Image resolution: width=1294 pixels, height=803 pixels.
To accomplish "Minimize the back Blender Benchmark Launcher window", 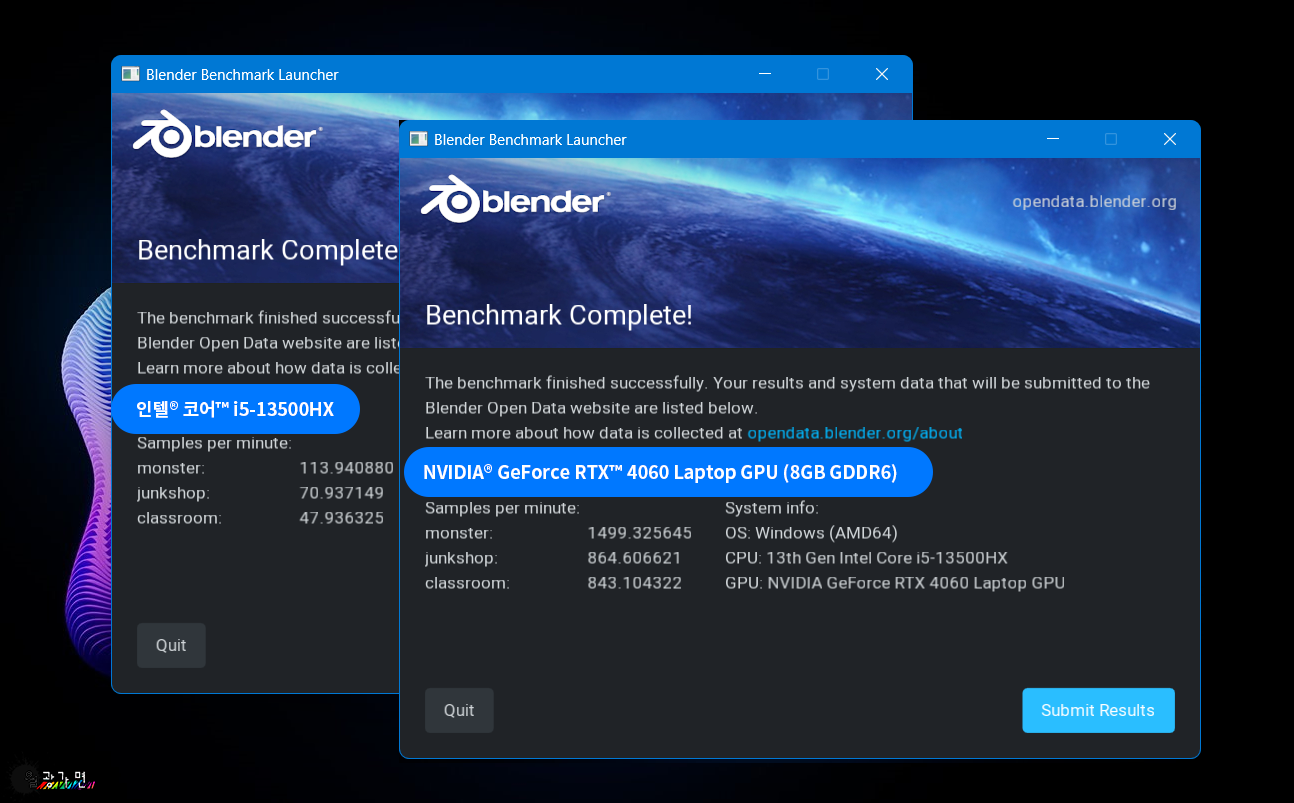I will (x=764, y=74).
